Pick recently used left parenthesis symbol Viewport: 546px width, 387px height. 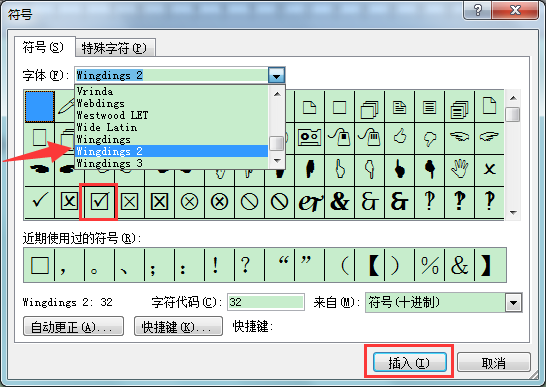[340, 265]
